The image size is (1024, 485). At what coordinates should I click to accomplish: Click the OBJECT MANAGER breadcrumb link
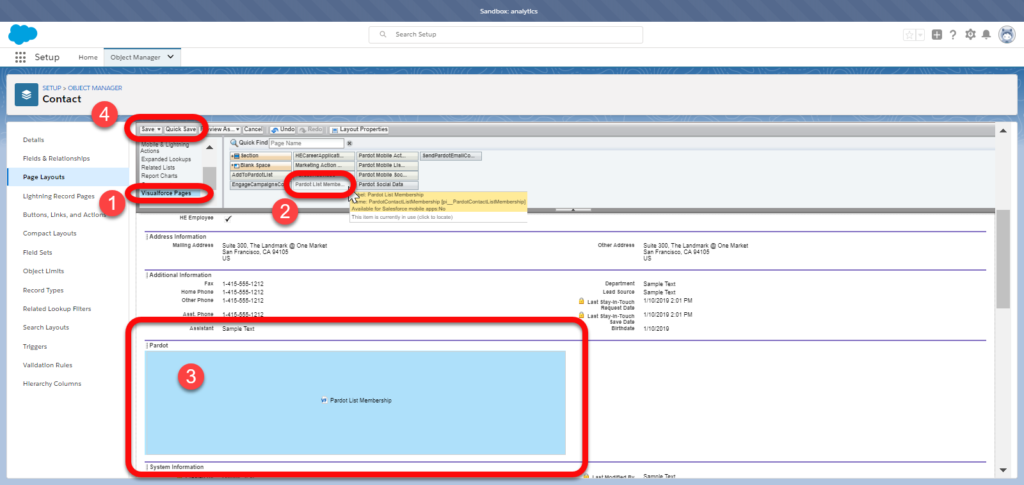pos(95,87)
